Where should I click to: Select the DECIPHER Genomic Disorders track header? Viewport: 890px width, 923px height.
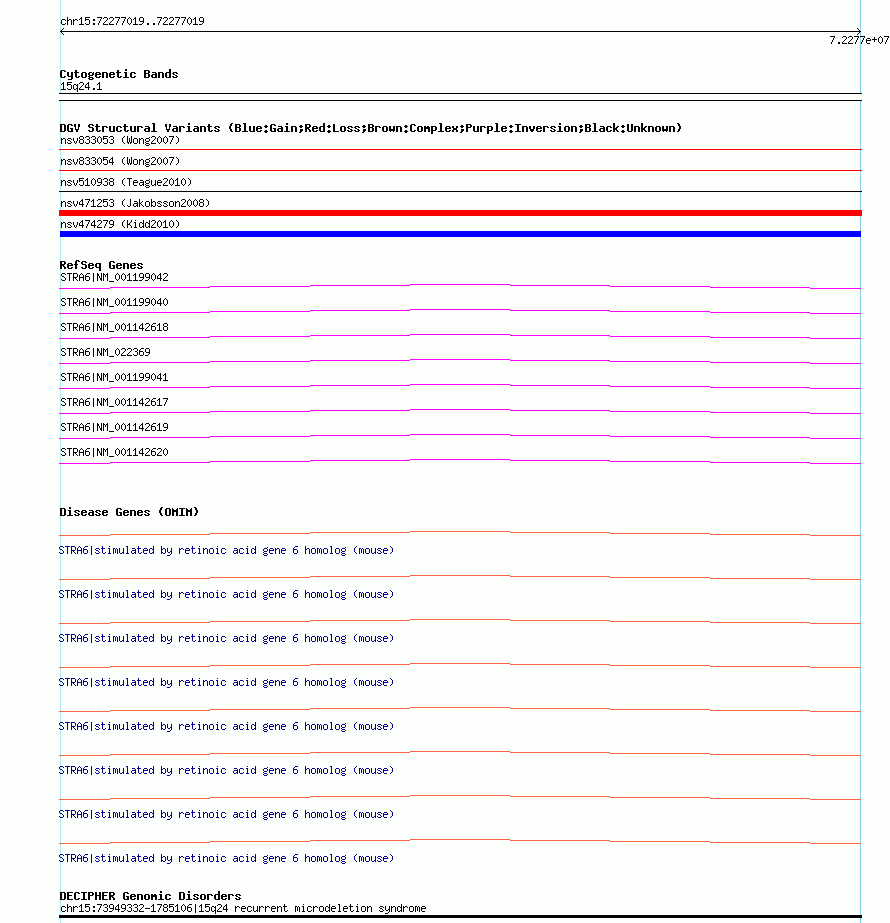pos(150,896)
